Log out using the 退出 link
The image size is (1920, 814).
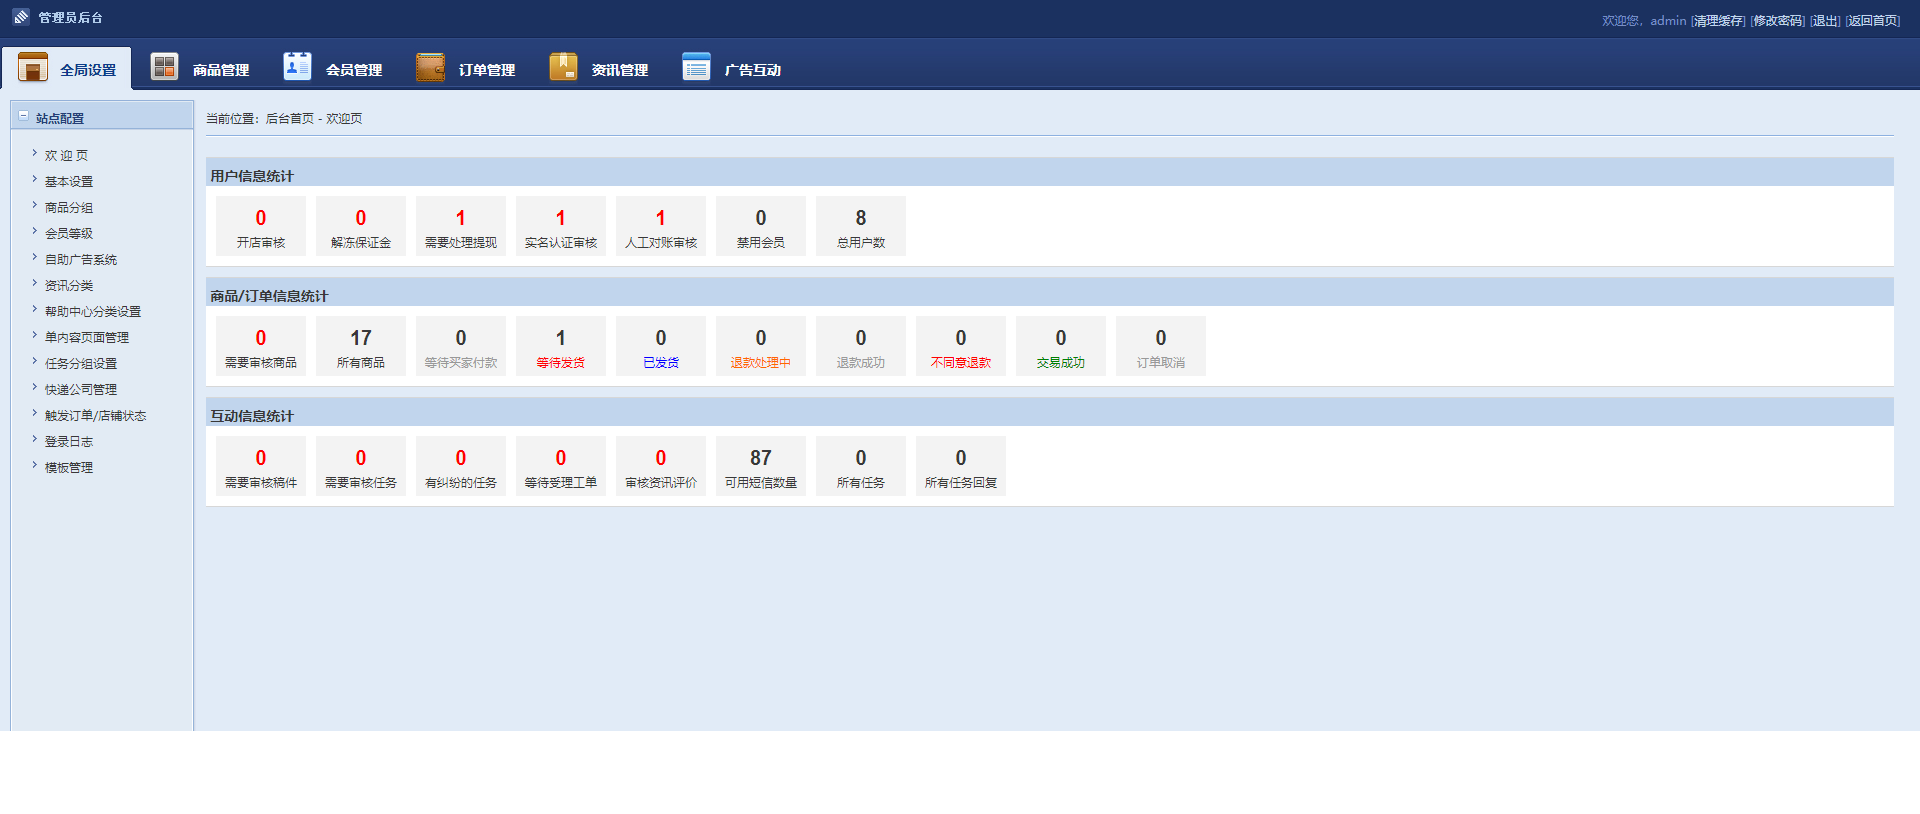pyautogui.click(x=1825, y=21)
